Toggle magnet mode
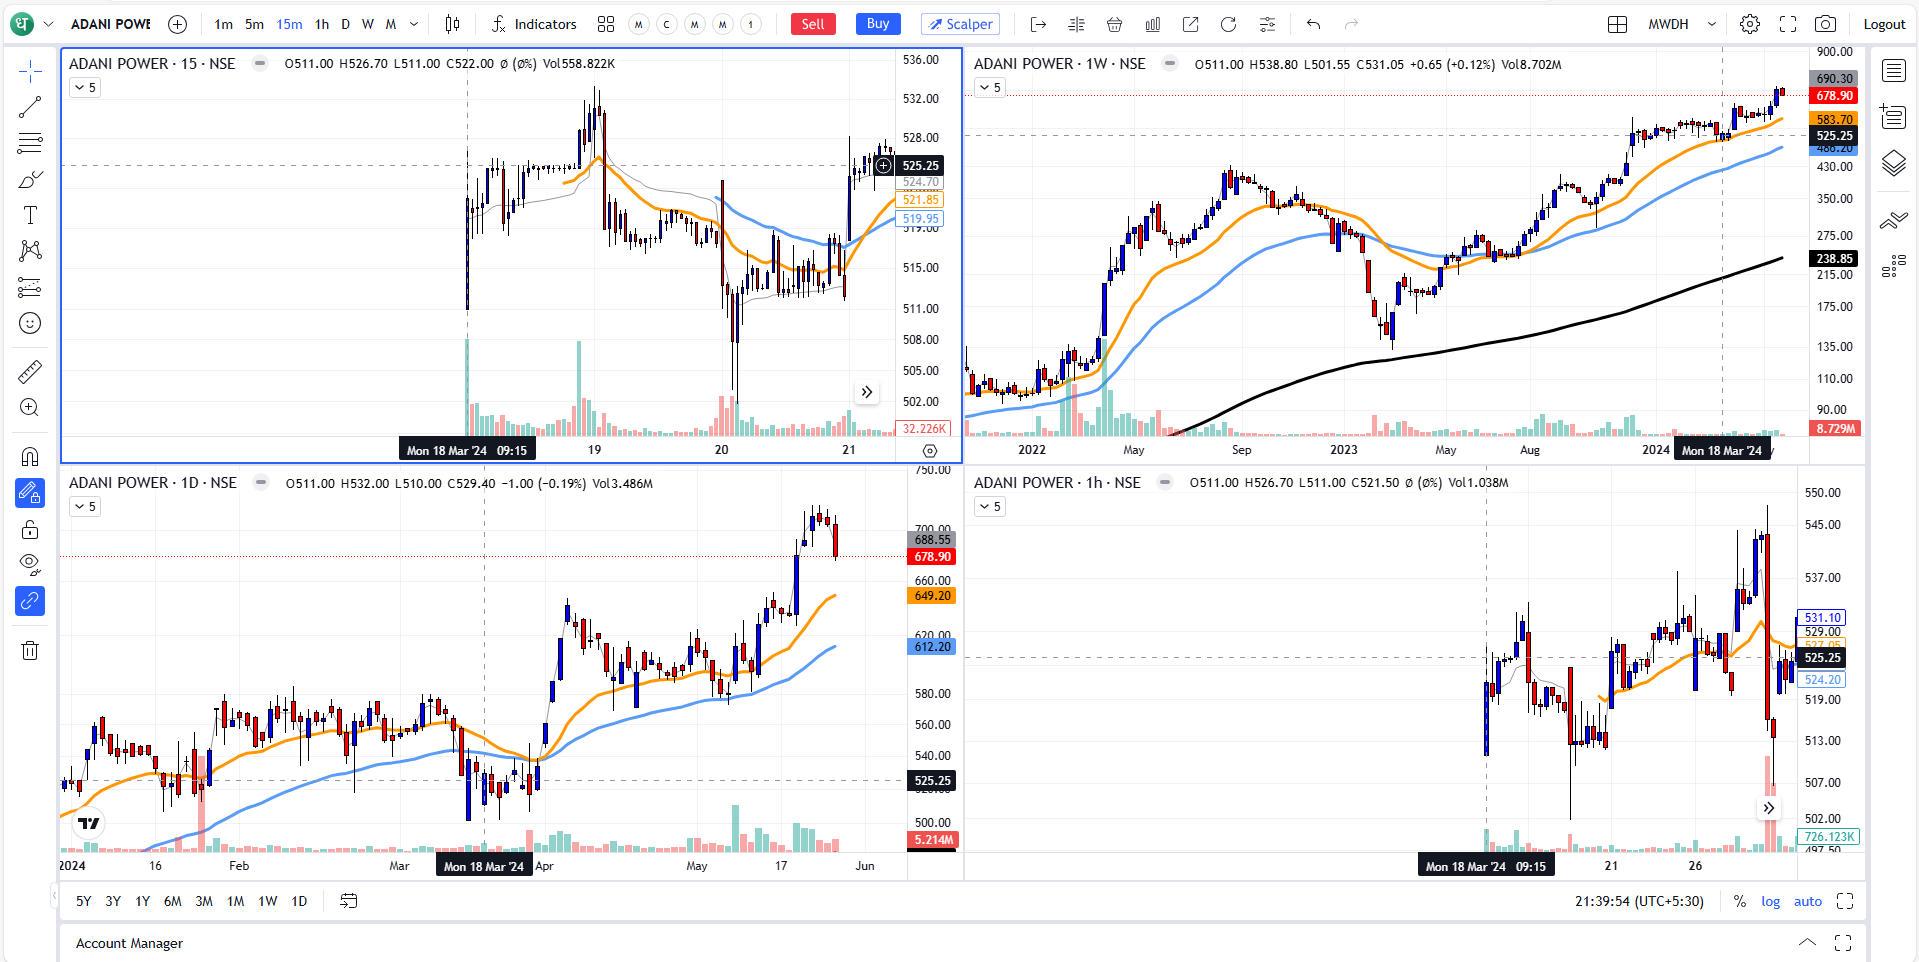 (30, 457)
